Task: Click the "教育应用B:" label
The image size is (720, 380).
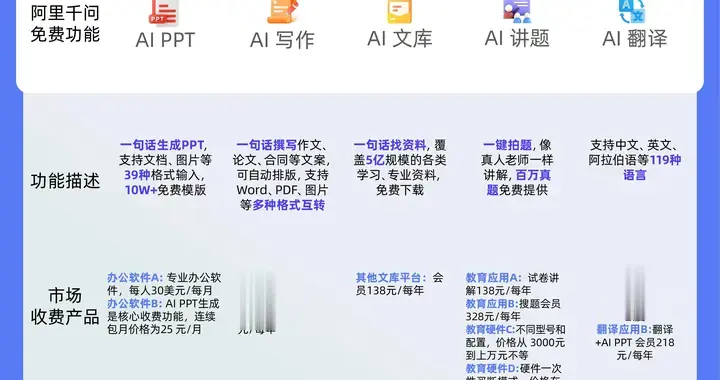Action: 492,303
